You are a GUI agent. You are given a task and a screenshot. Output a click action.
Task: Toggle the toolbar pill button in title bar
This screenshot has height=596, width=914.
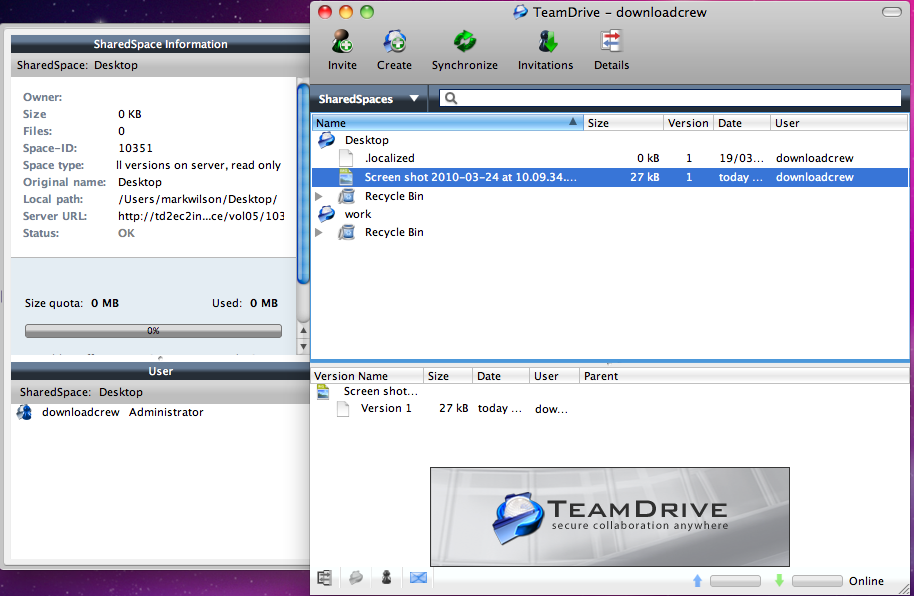coord(892,12)
